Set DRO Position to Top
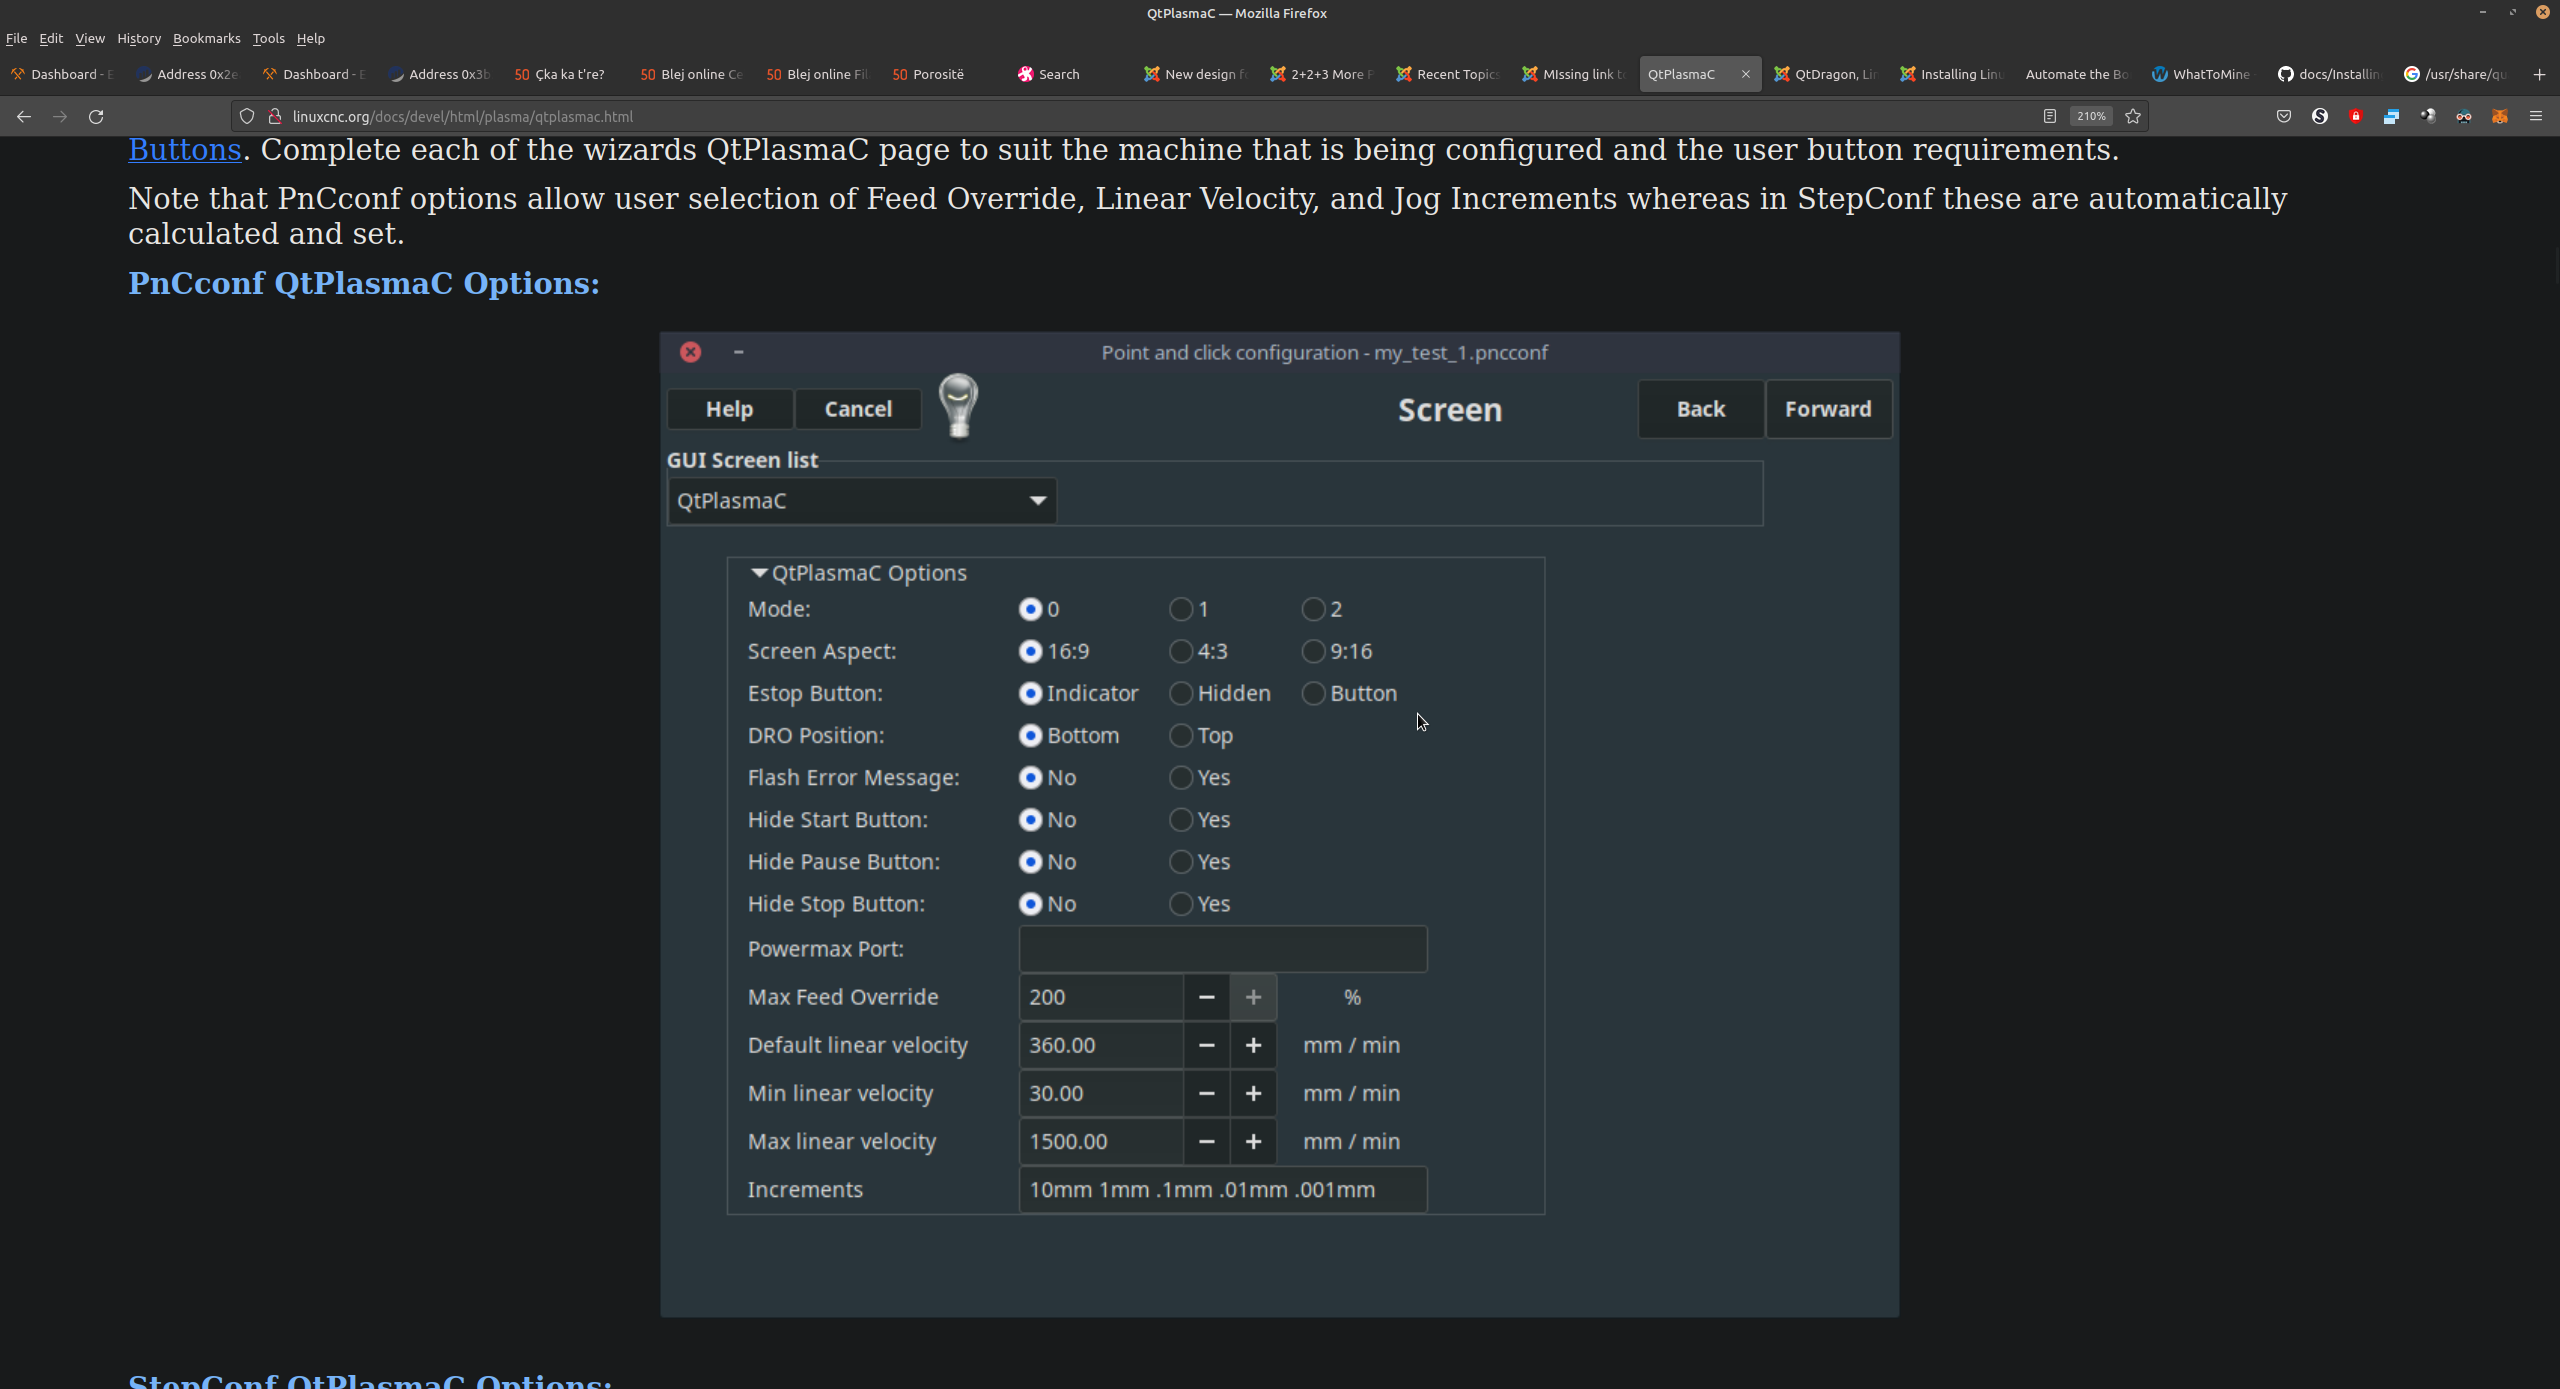 click(1181, 735)
